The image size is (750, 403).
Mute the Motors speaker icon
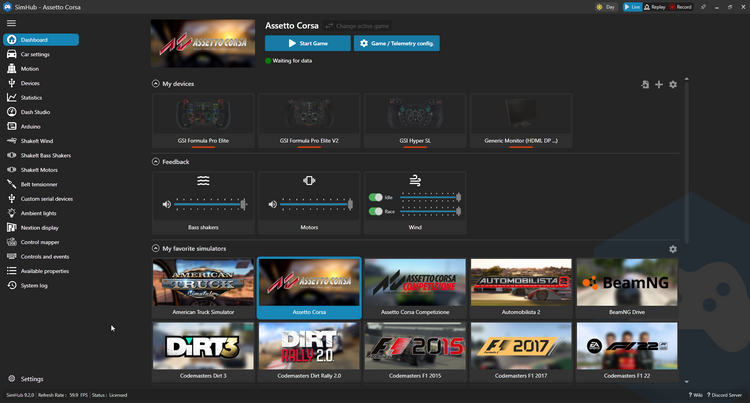point(273,204)
